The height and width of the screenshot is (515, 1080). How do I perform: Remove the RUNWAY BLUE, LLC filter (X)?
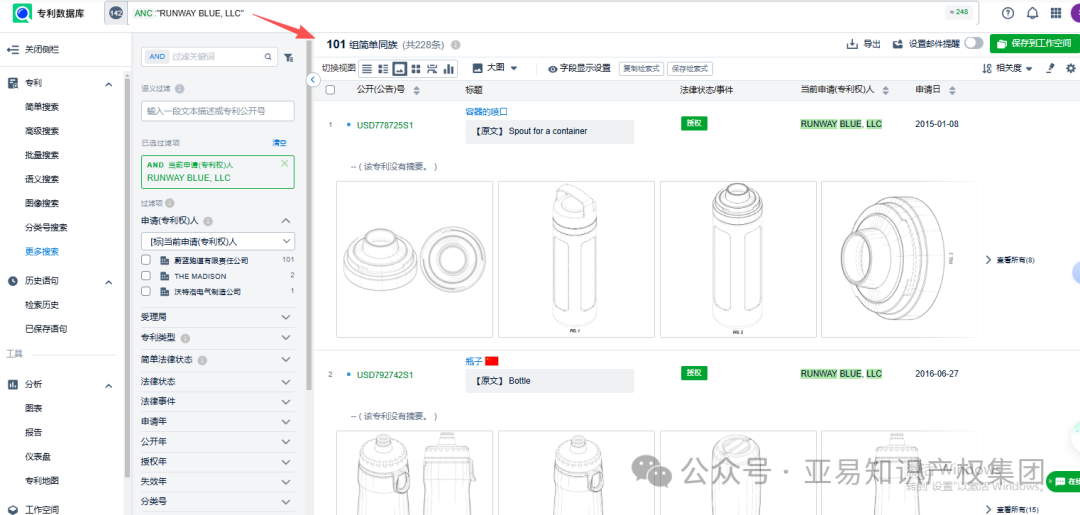284,164
